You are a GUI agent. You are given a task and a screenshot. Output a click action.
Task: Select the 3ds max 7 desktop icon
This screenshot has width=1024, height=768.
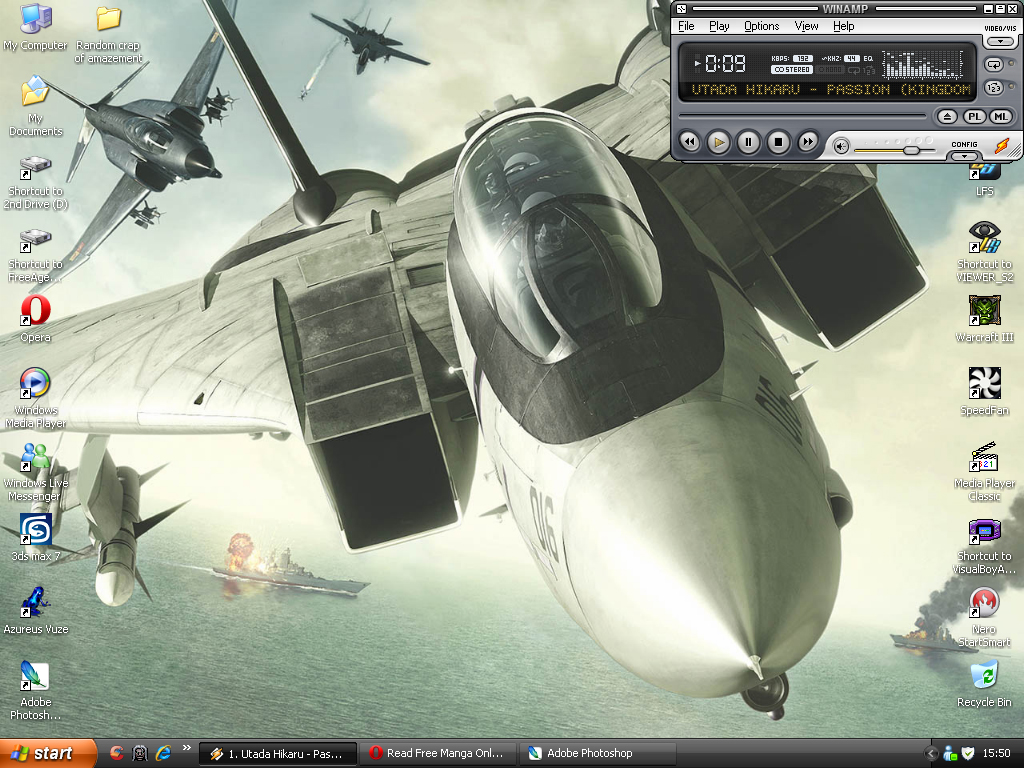pos(35,537)
